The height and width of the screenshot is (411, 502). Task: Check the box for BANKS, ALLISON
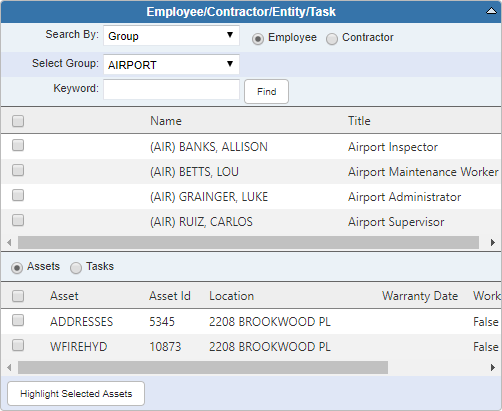point(18,145)
